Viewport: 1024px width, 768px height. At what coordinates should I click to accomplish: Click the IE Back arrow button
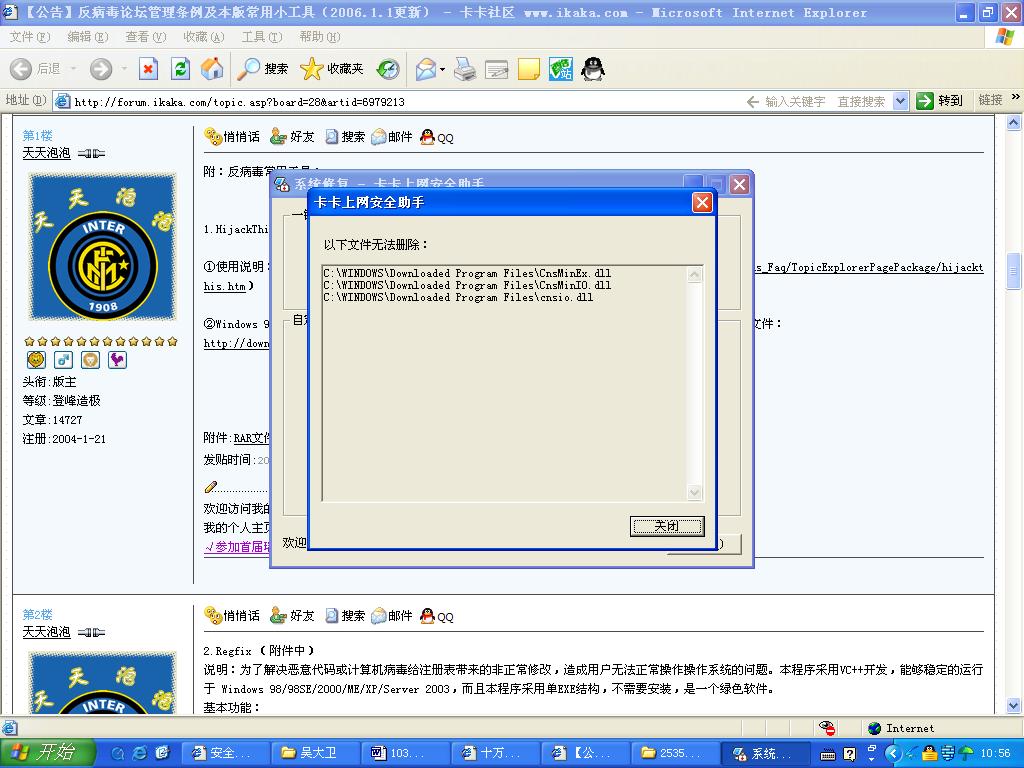[x=21, y=69]
